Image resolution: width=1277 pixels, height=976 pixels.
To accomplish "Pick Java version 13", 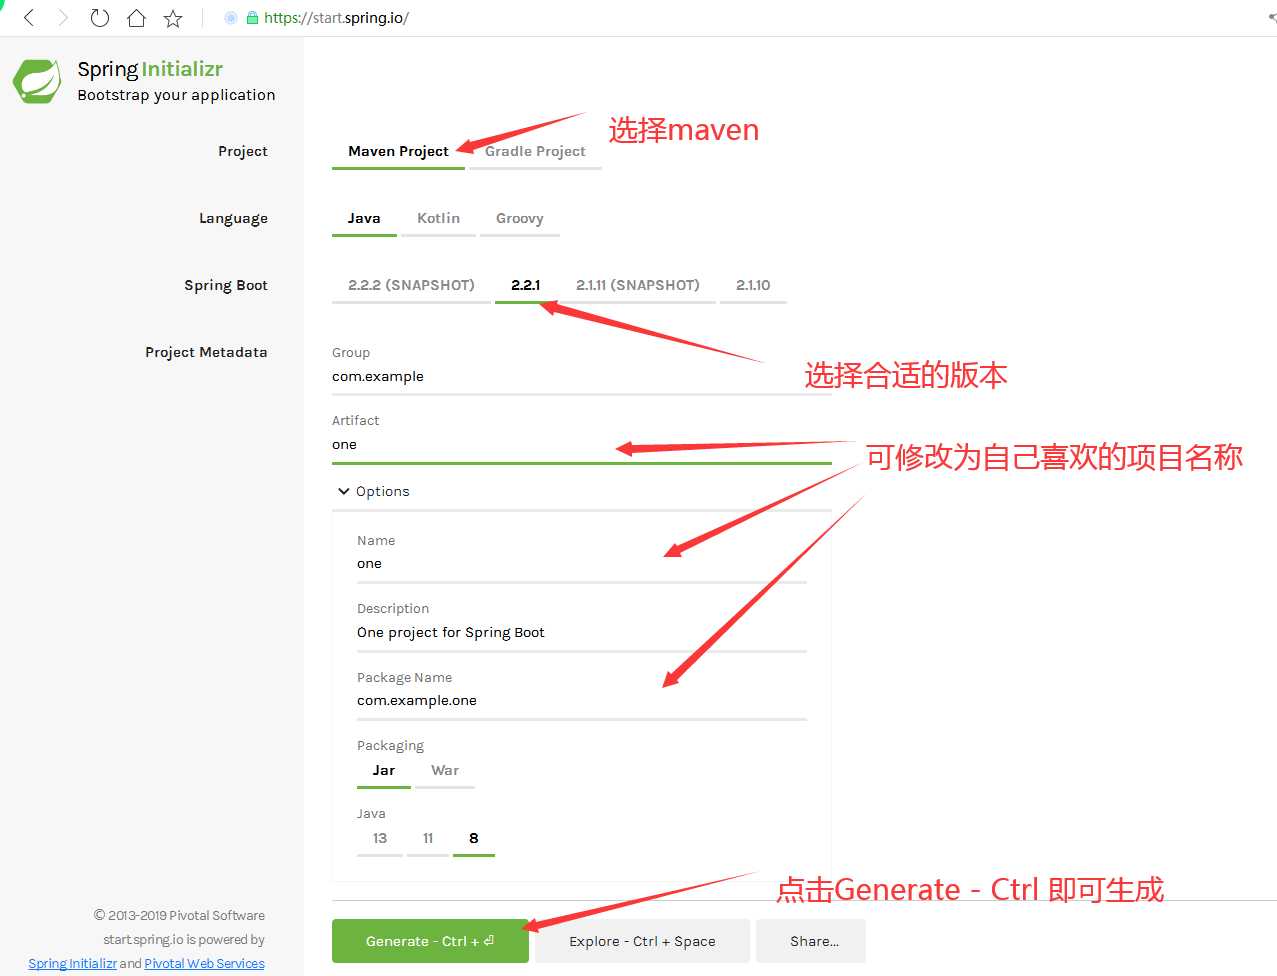I will click(380, 839).
